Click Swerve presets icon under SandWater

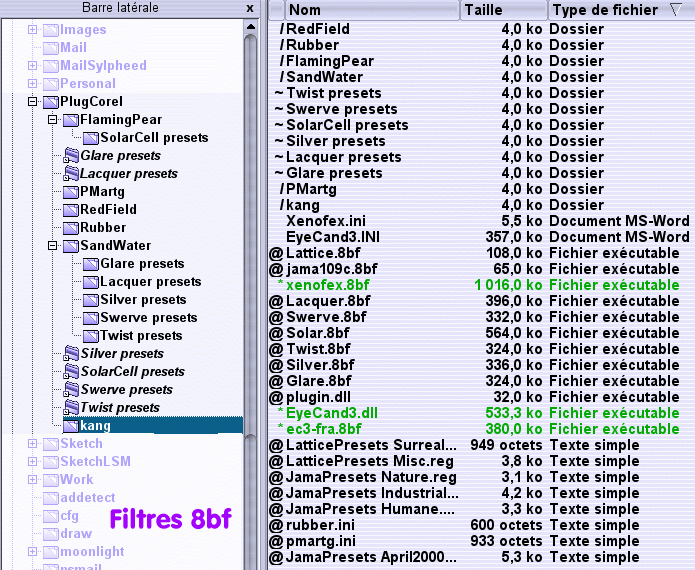point(91,318)
